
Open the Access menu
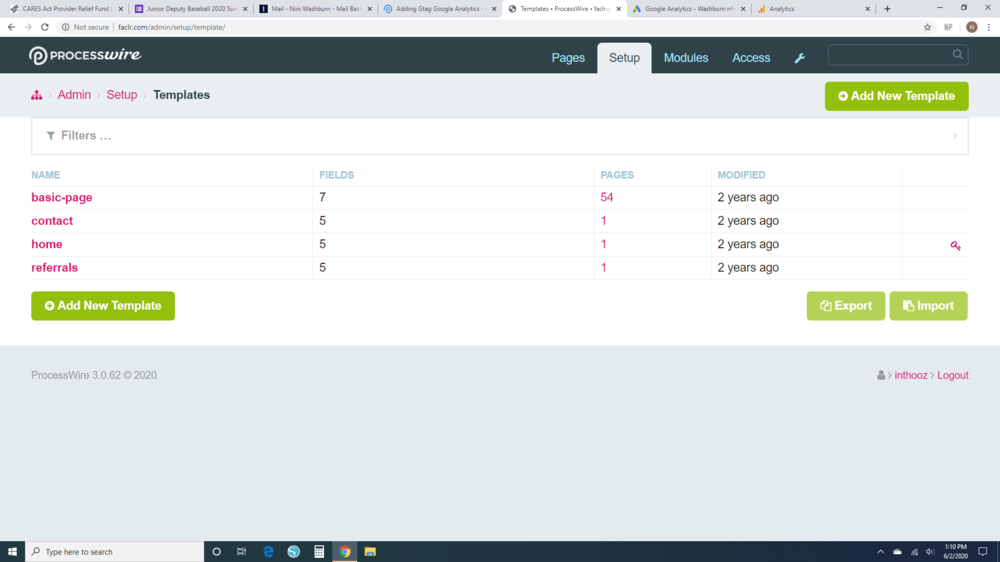click(x=751, y=58)
